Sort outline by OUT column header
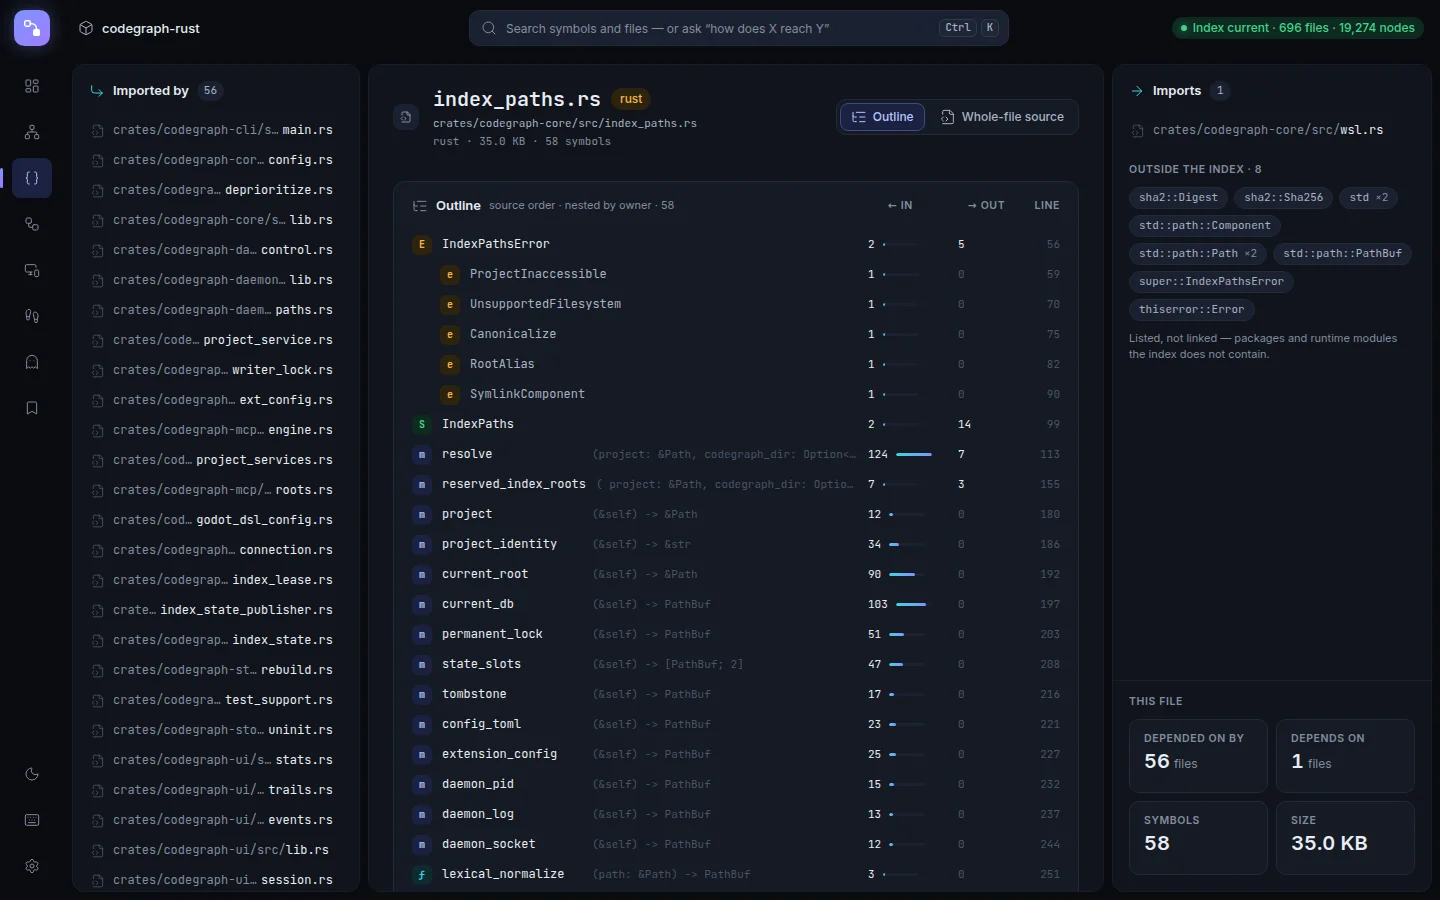This screenshot has height=900, width=1440. click(986, 205)
